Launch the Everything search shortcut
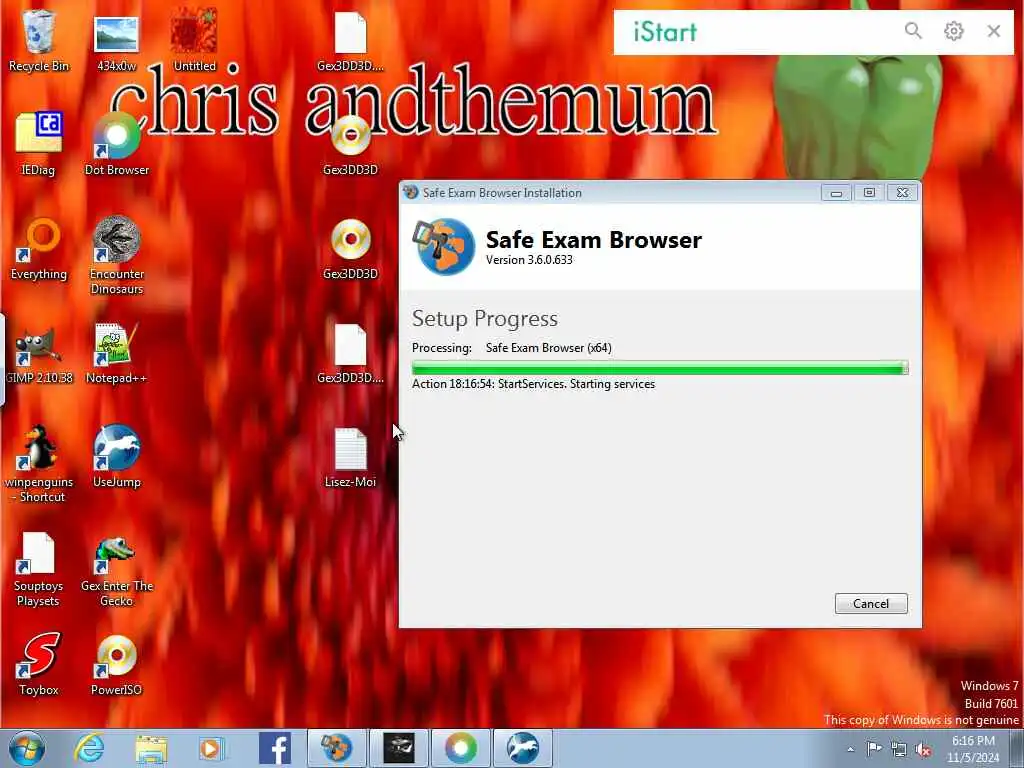The height and width of the screenshot is (768, 1024). click(x=39, y=248)
